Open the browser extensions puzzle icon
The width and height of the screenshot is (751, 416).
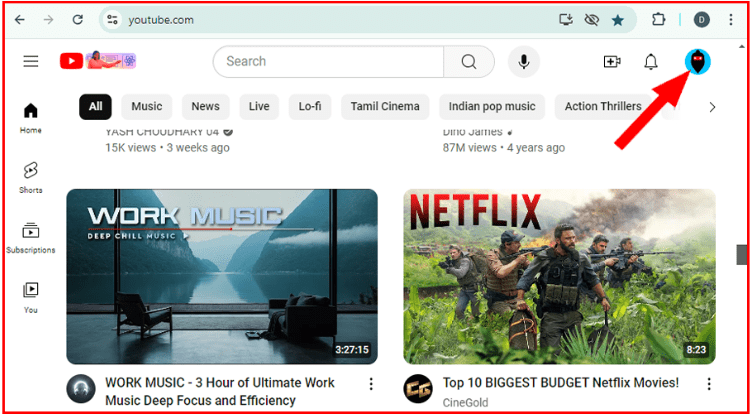[659, 20]
